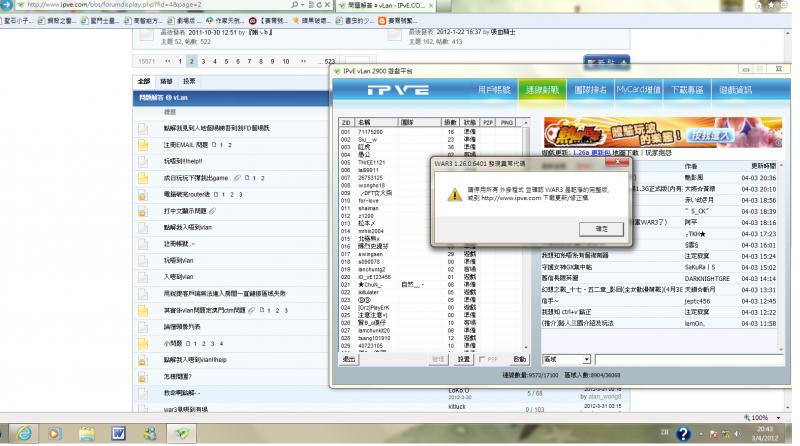Click the yellow warning icon in the dialog
The height and width of the screenshot is (446, 800).
point(454,194)
